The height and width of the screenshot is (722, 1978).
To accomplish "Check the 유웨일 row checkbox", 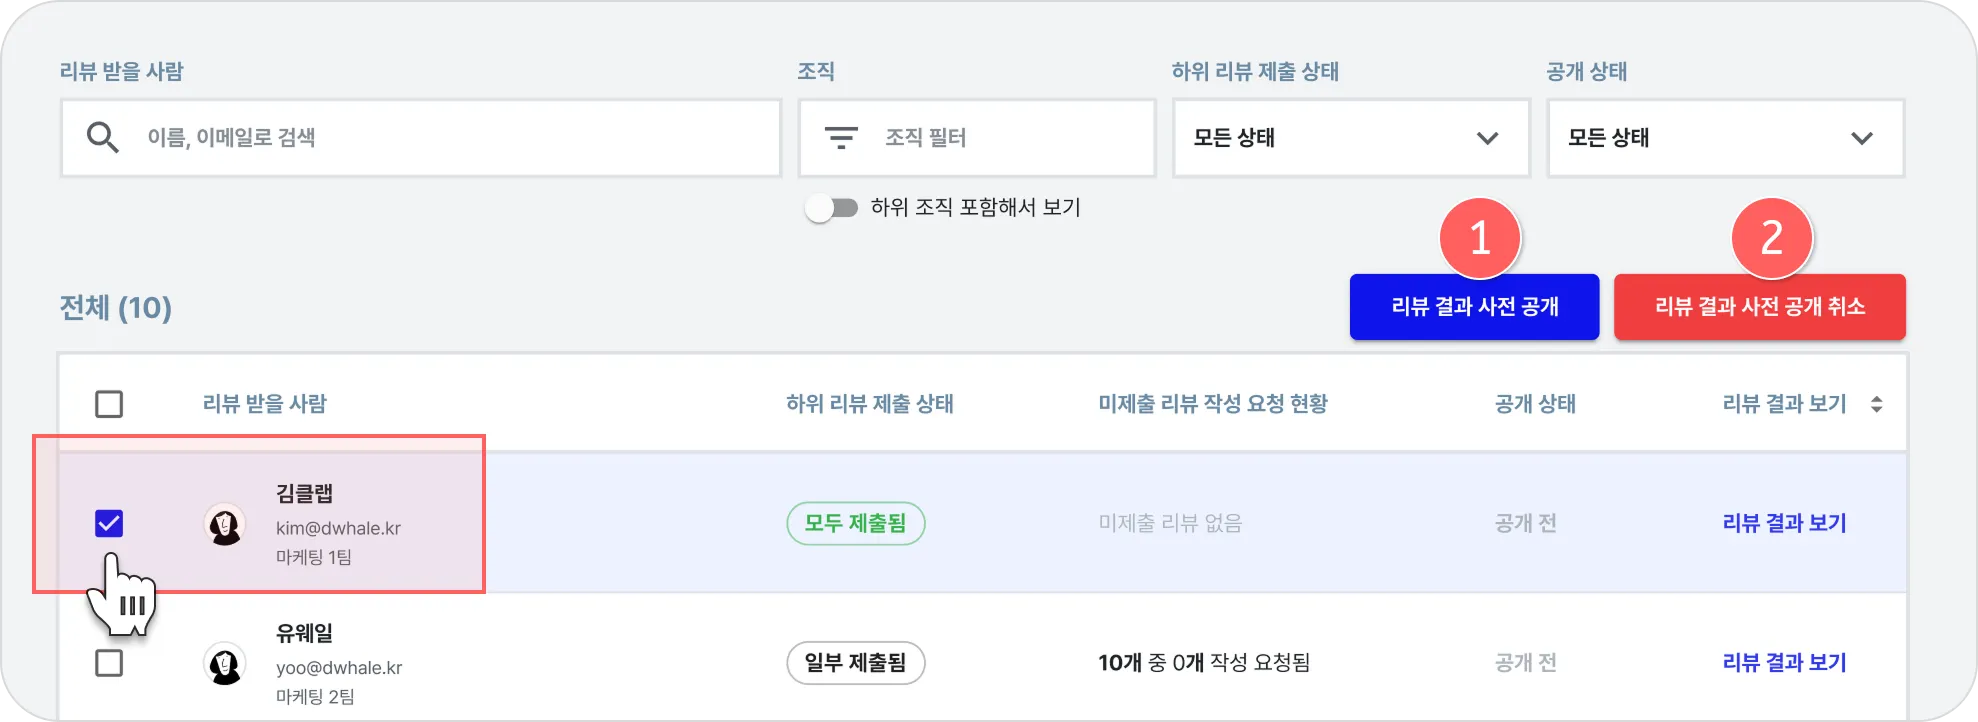I will pyautogui.click(x=109, y=663).
